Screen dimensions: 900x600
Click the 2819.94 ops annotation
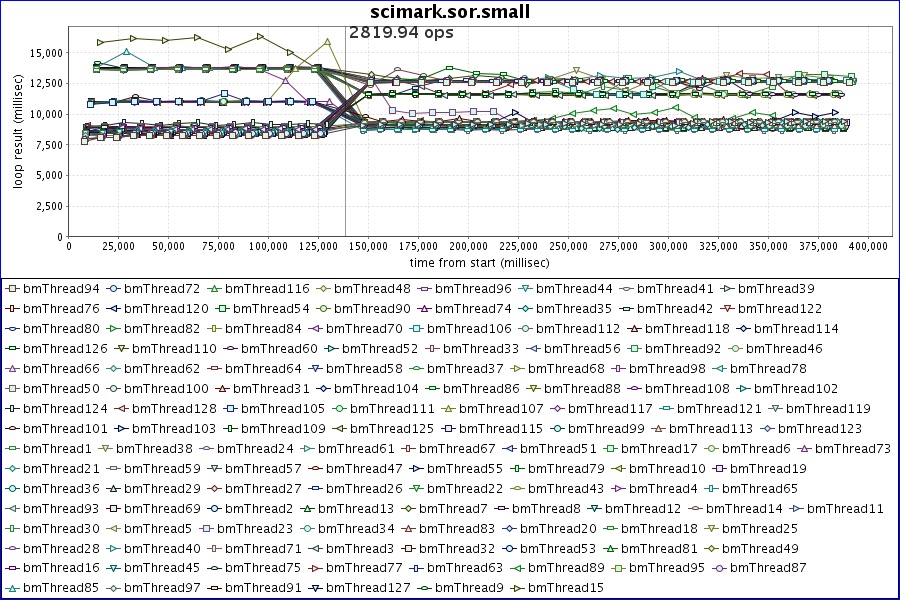(x=401, y=33)
